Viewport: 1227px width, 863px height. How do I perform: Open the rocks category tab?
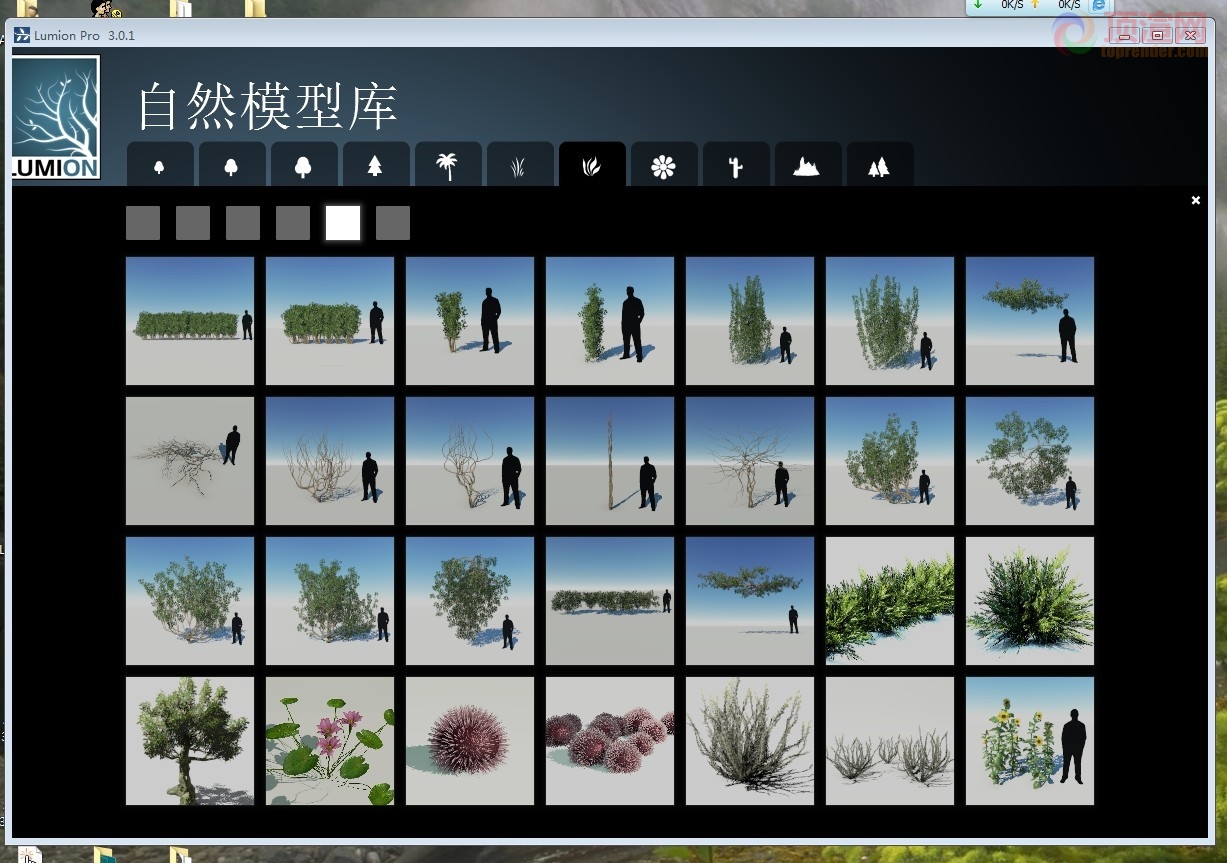[x=808, y=165]
